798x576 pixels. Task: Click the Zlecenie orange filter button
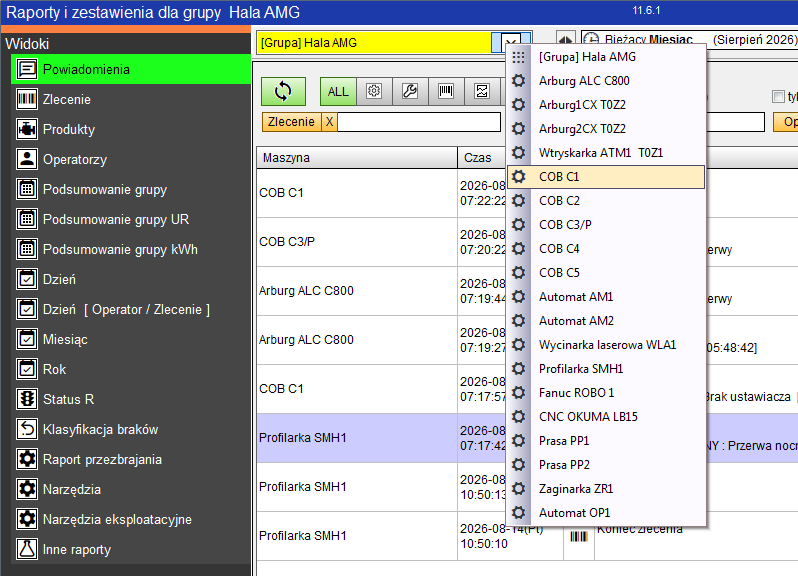292,122
